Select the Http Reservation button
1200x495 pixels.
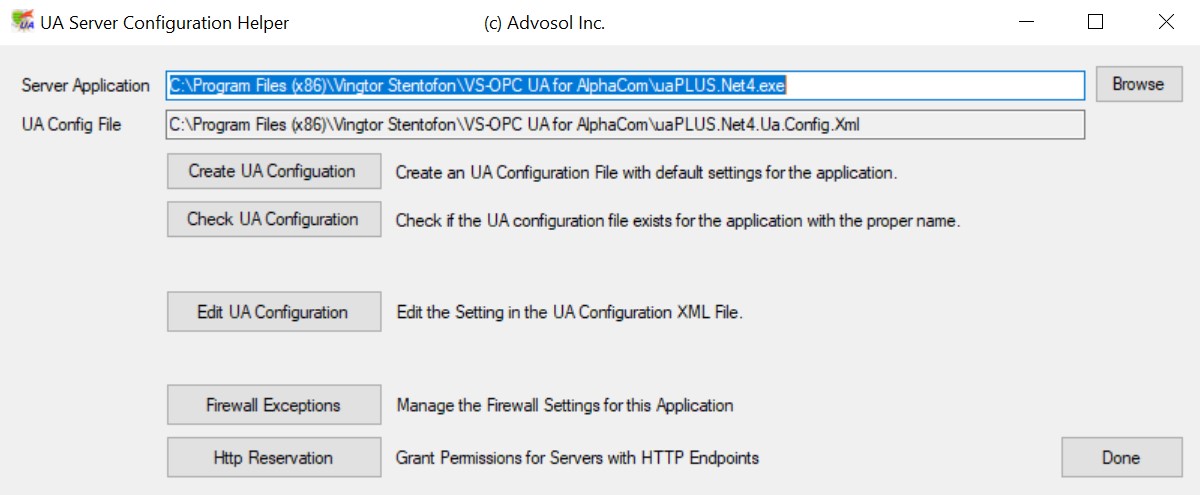pos(273,458)
